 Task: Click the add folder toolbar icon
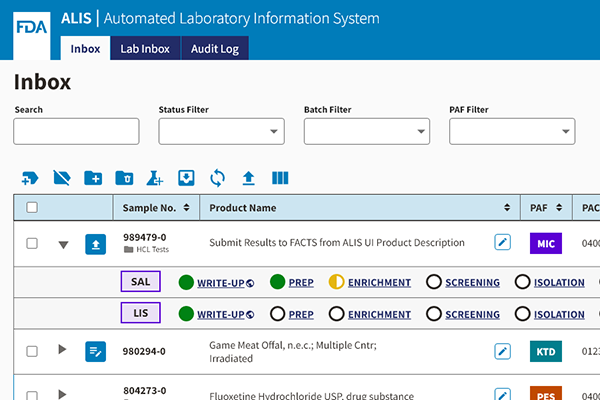pyautogui.click(x=92, y=178)
